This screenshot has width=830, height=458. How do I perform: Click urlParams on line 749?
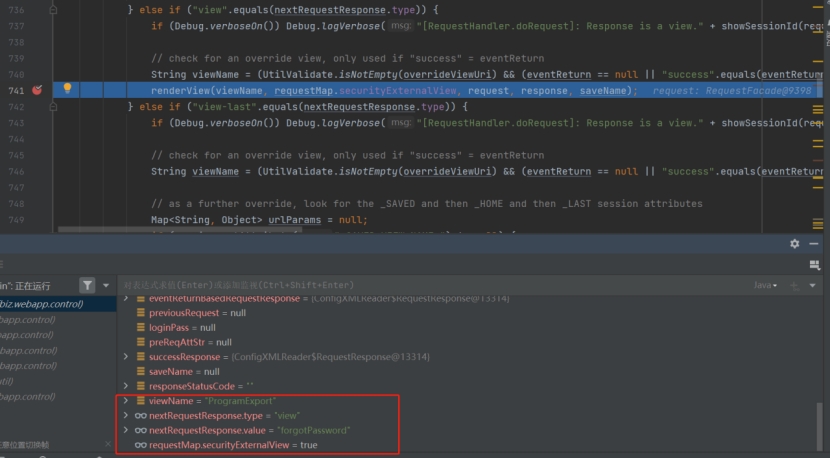click(294, 220)
